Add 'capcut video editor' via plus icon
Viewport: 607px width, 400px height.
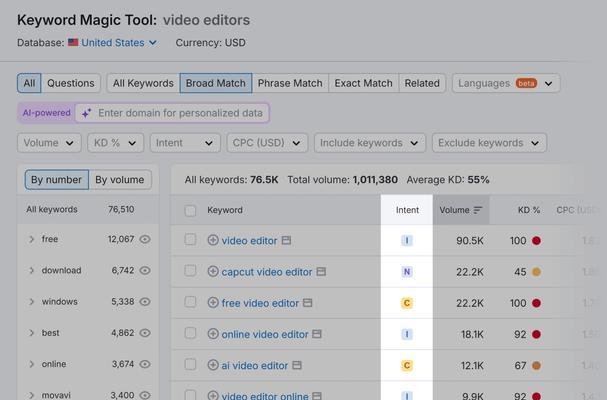tap(213, 271)
